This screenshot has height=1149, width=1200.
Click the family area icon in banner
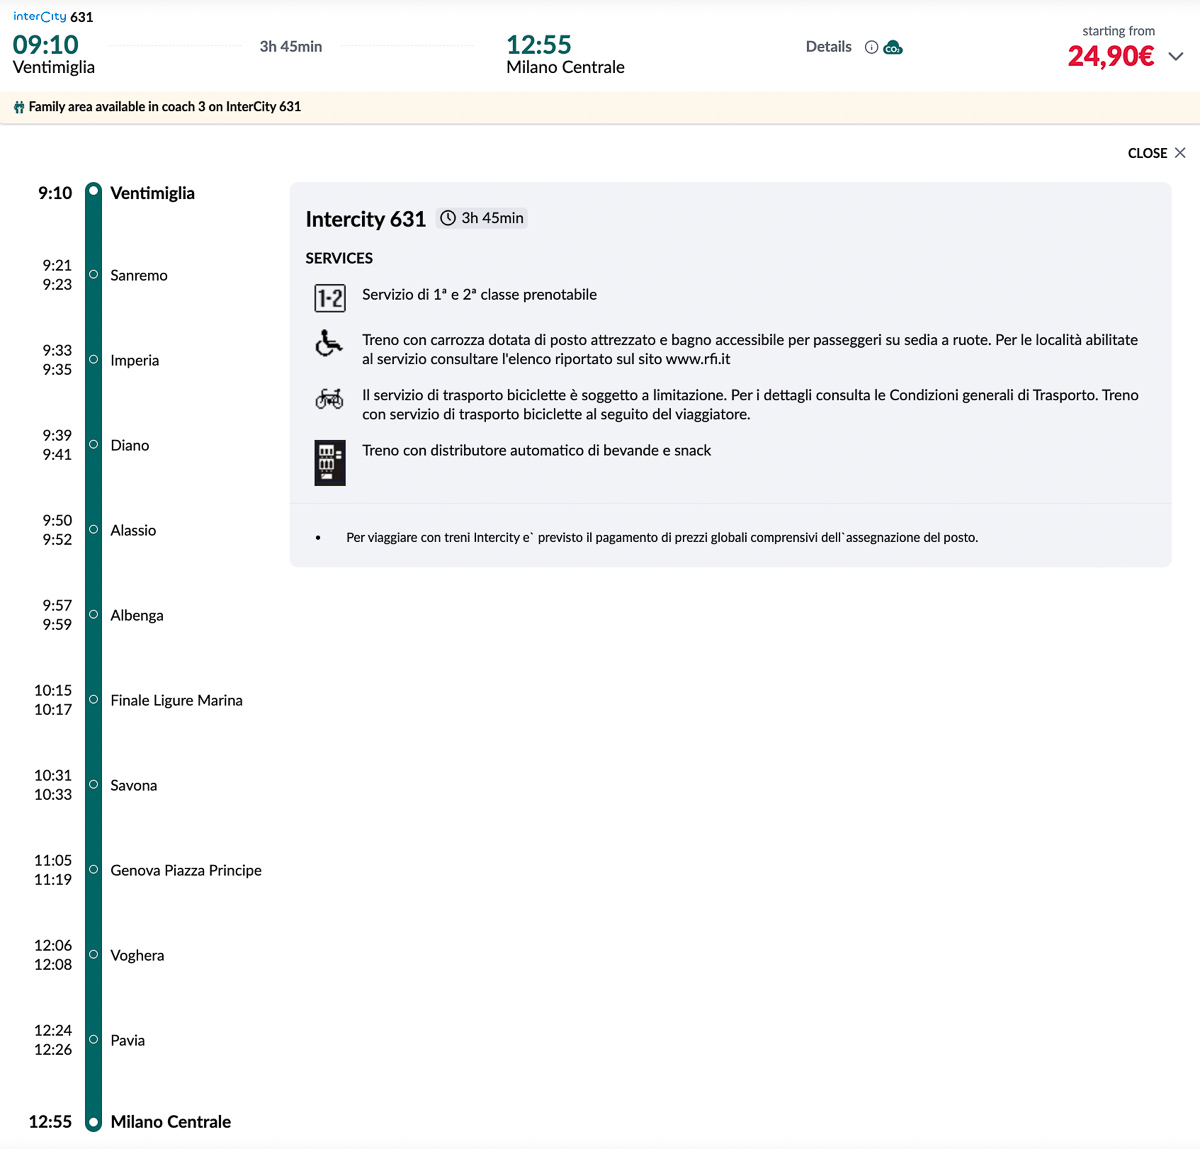pos(19,107)
